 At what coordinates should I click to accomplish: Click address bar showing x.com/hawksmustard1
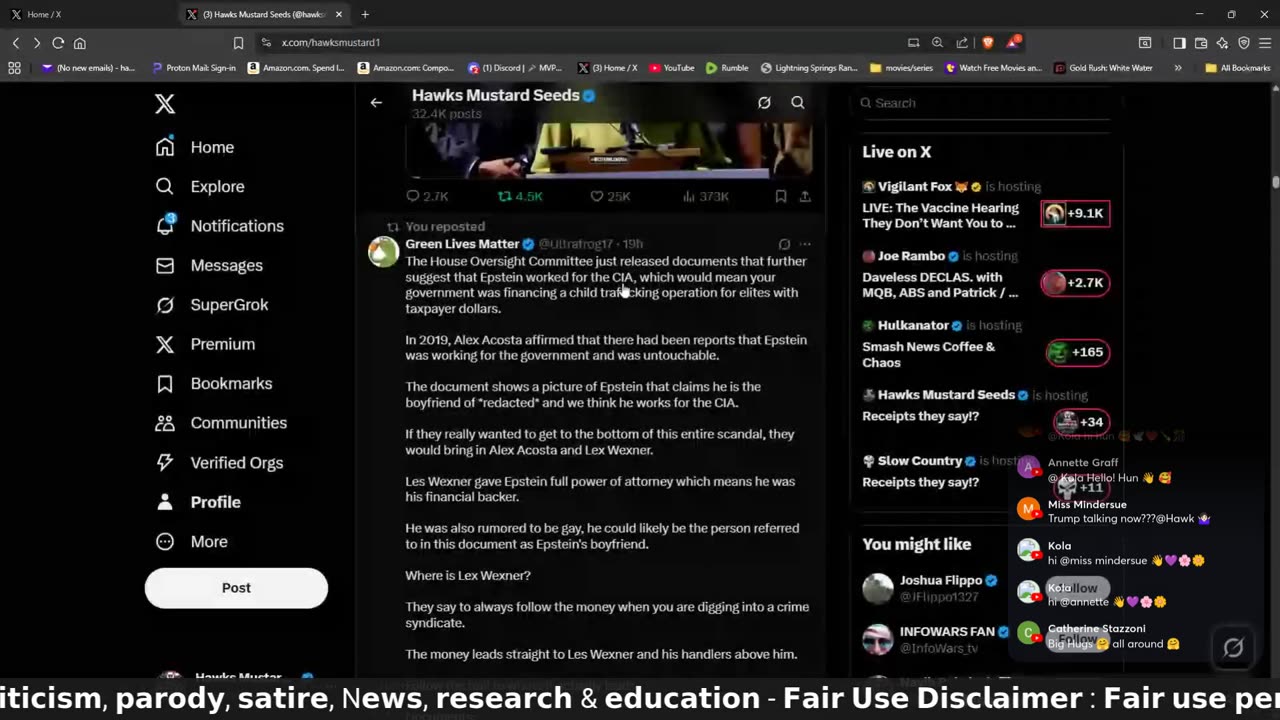tap(330, 43)
